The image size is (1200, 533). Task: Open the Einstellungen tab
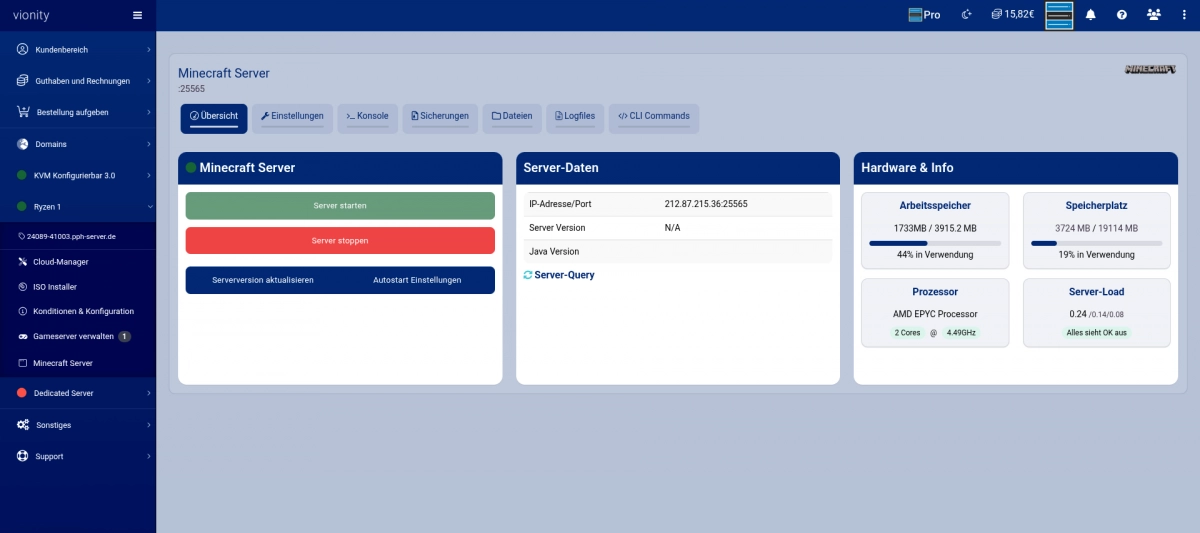[292, 118]
